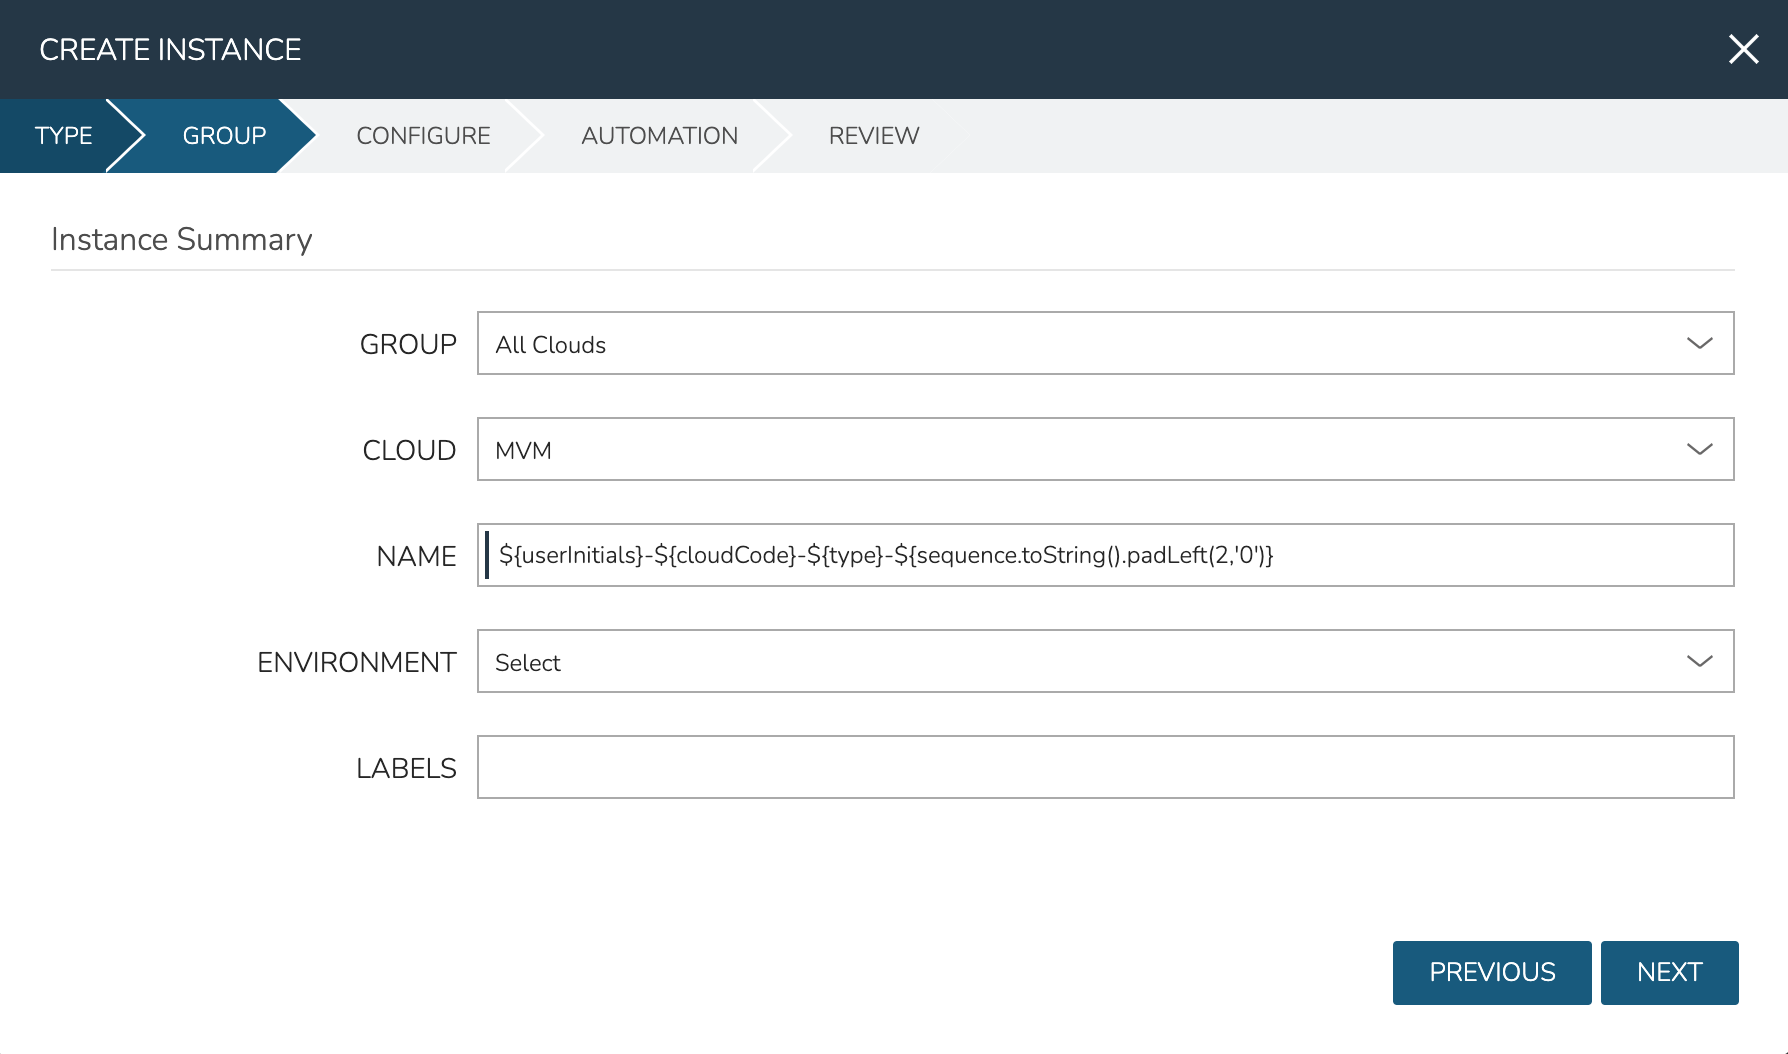Click the LABELS field label
This screenshot has height=1054, width=1788.
406,769
